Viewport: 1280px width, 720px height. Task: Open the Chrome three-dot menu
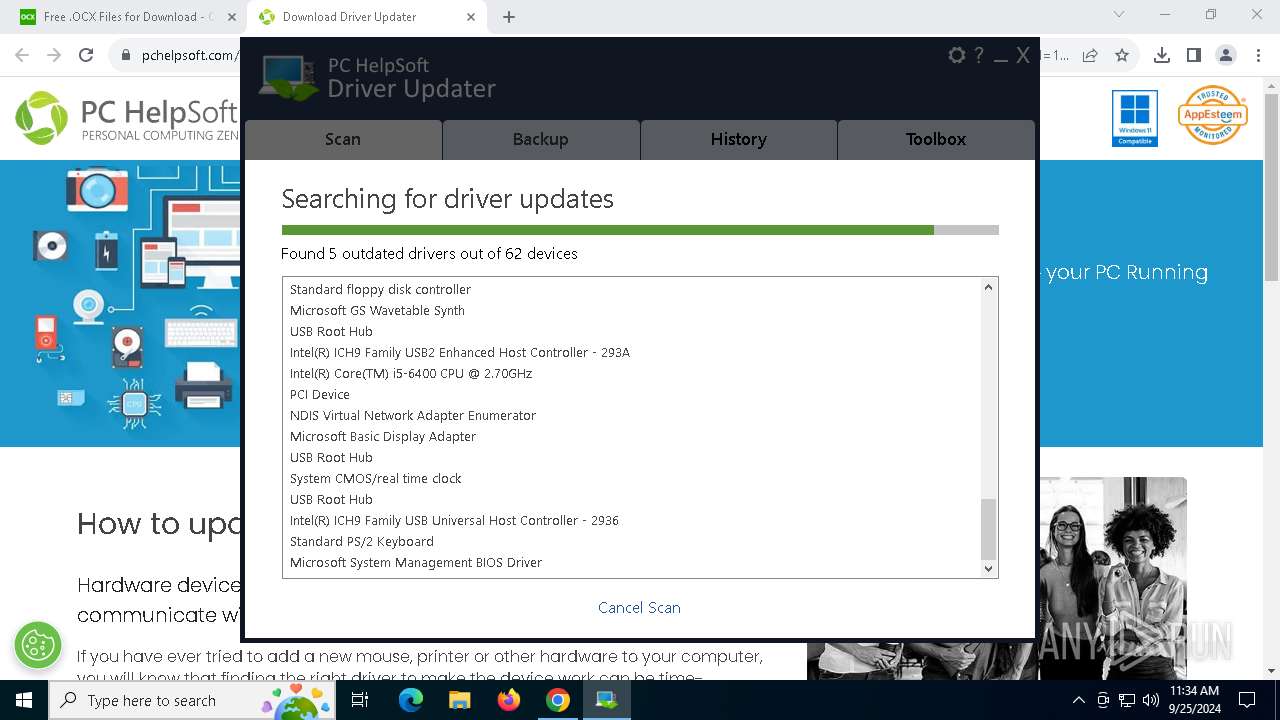point(1257,55)
